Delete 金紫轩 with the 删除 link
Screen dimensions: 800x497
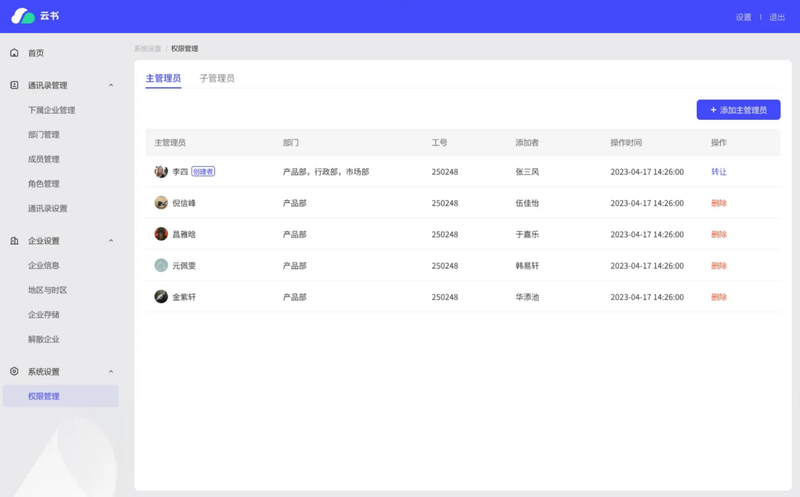719,297
